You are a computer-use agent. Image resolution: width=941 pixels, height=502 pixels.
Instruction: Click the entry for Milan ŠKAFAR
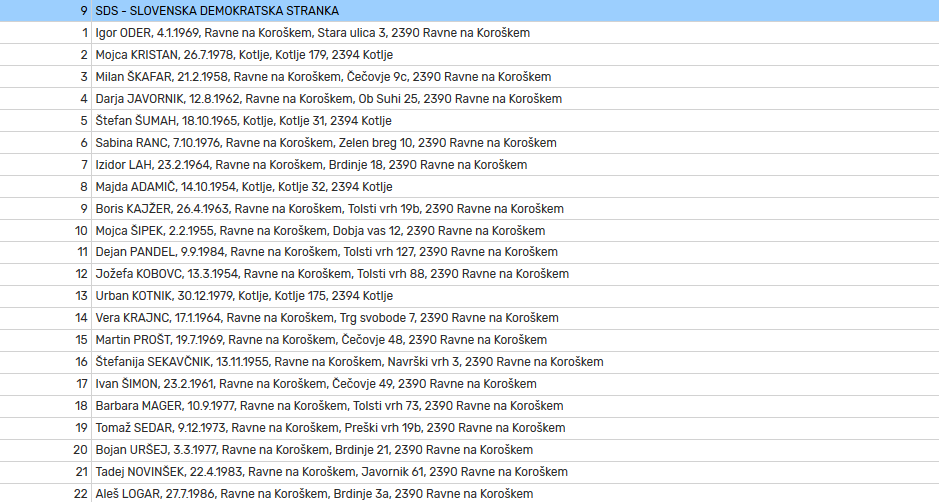(x=470, y=77)
